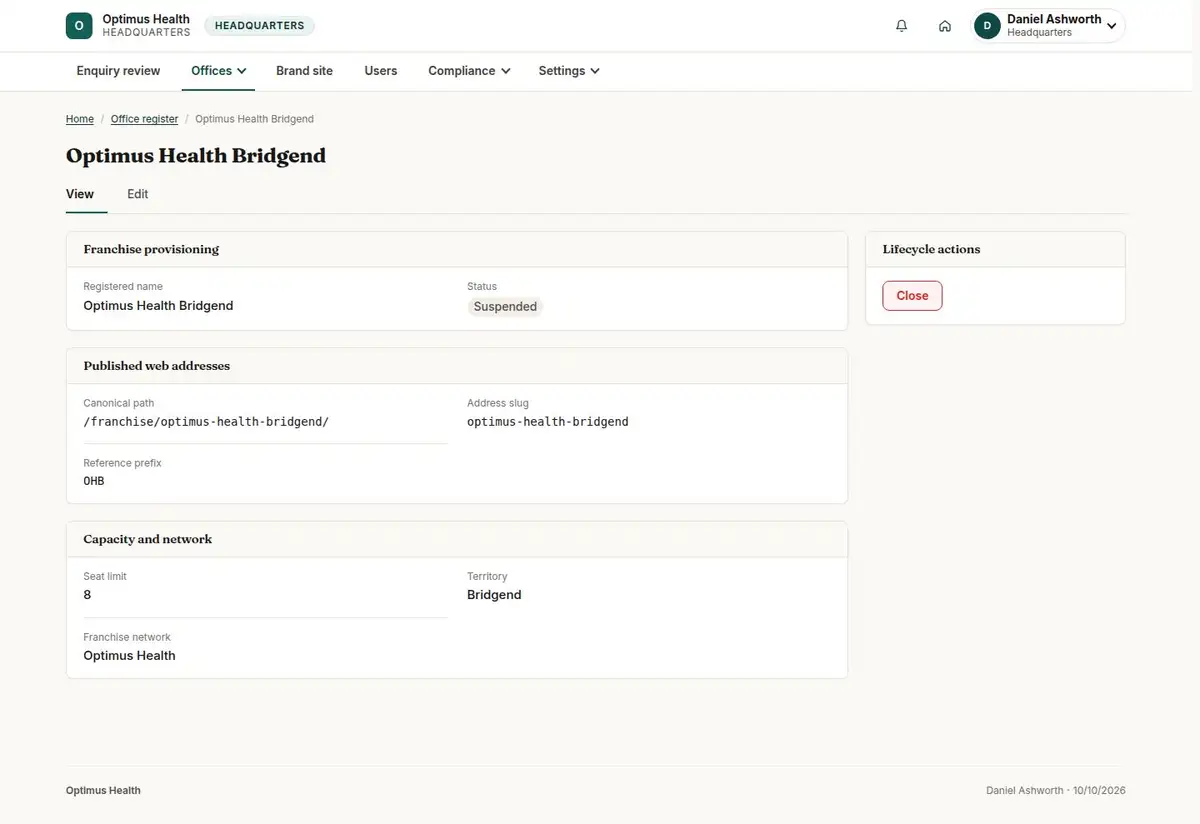Image resolution: width=1200 pixels, height=824 pixels.
Task: Expand the Compliance menu
Action: [469, 71]
